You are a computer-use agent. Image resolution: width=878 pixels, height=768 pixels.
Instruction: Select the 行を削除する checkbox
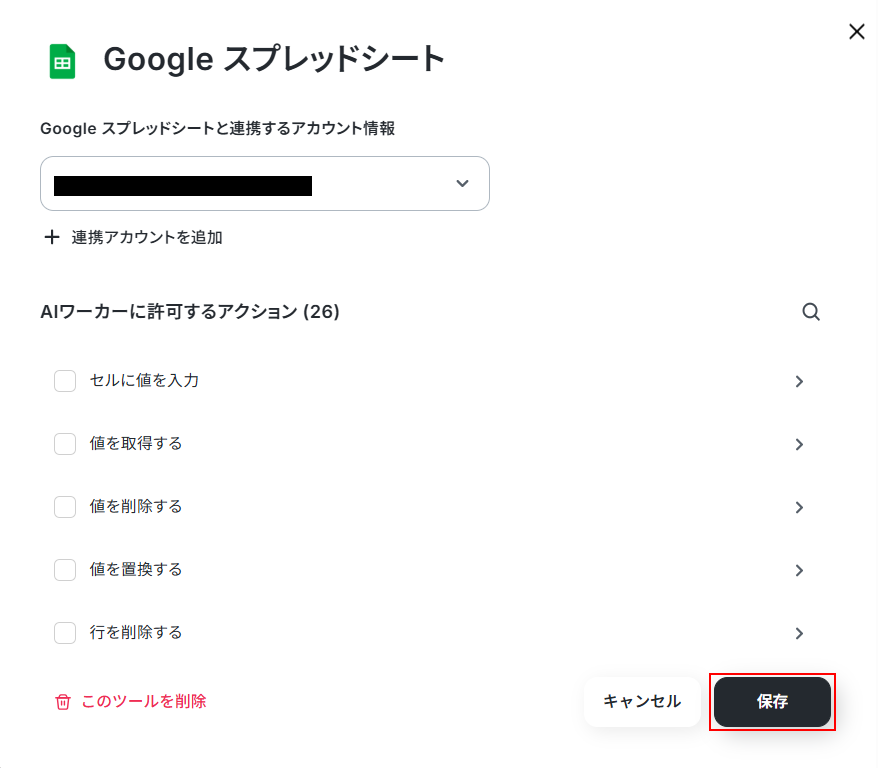[65, 633]
